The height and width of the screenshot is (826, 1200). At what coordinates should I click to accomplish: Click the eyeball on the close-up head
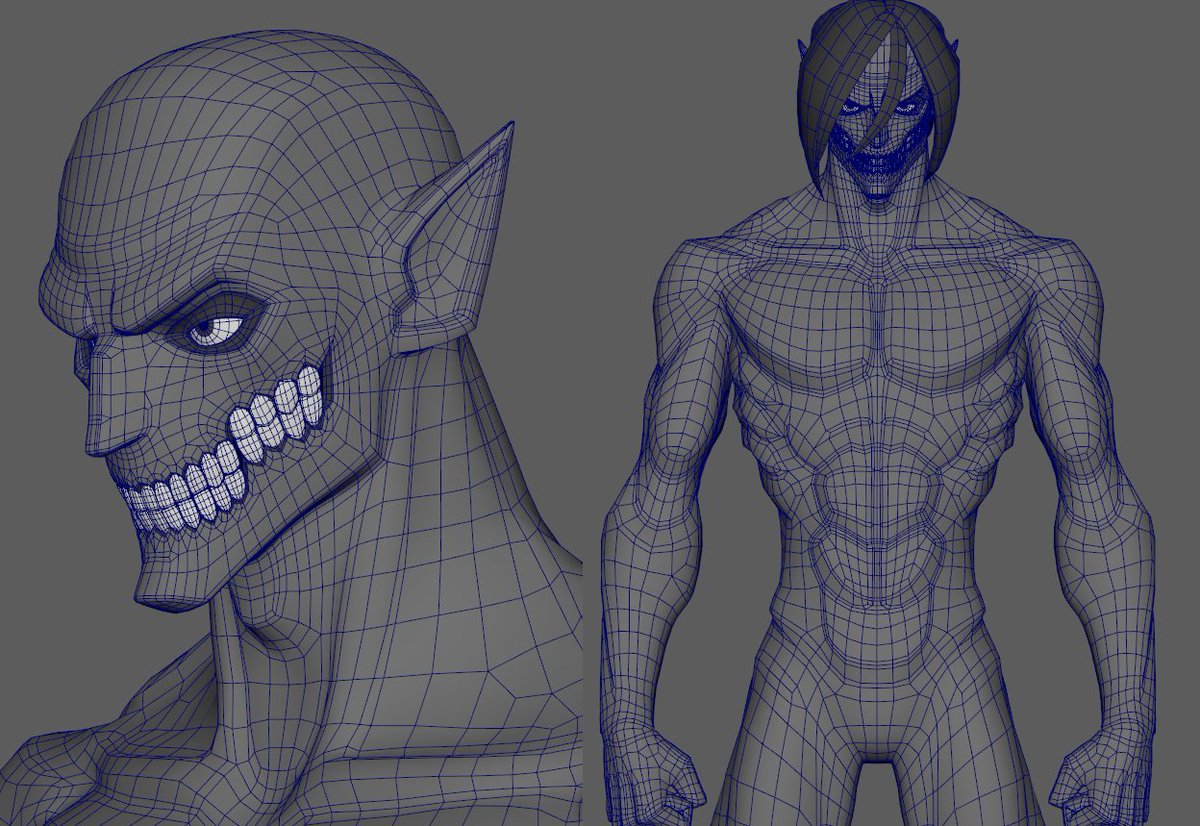pos(214,330)
